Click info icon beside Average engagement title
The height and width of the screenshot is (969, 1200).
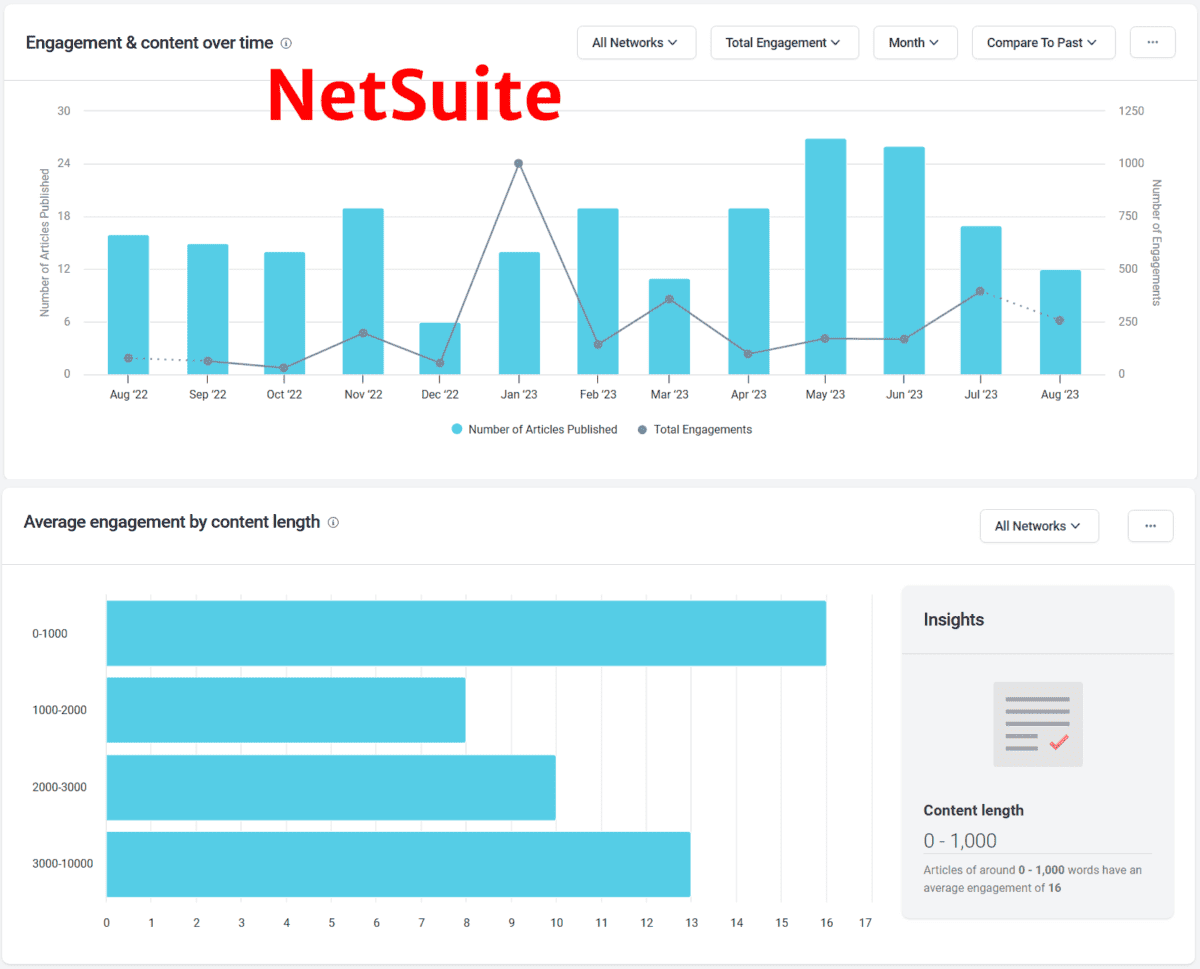click(x=333, y=522)
